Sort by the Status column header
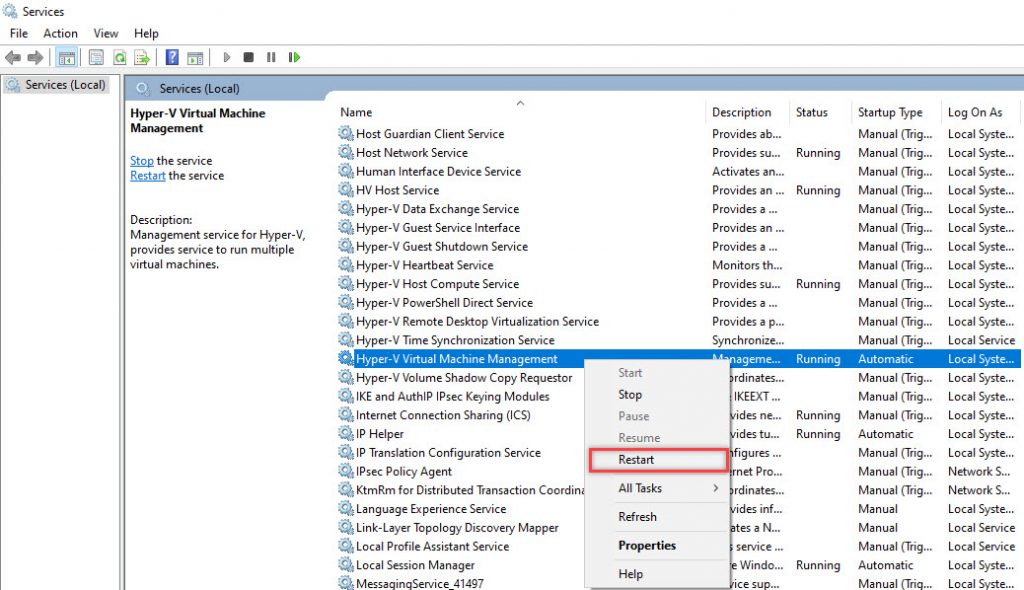Viewport: 1024px width, 590px height. pyautogui.click(x=820, y=112)
